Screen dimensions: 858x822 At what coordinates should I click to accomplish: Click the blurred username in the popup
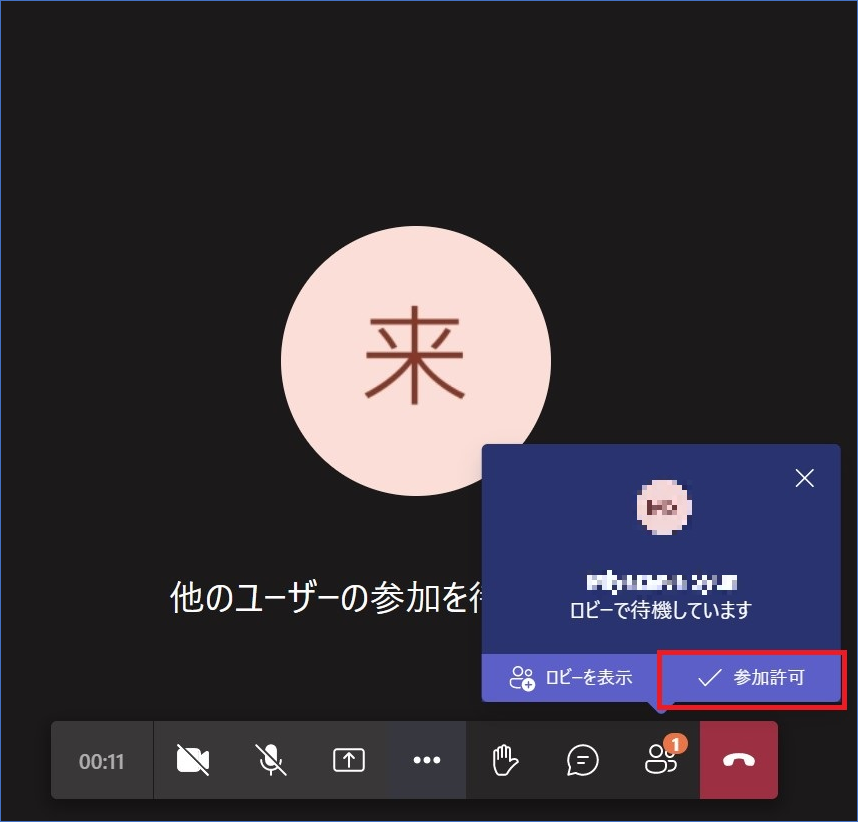[x=662, y=581]
